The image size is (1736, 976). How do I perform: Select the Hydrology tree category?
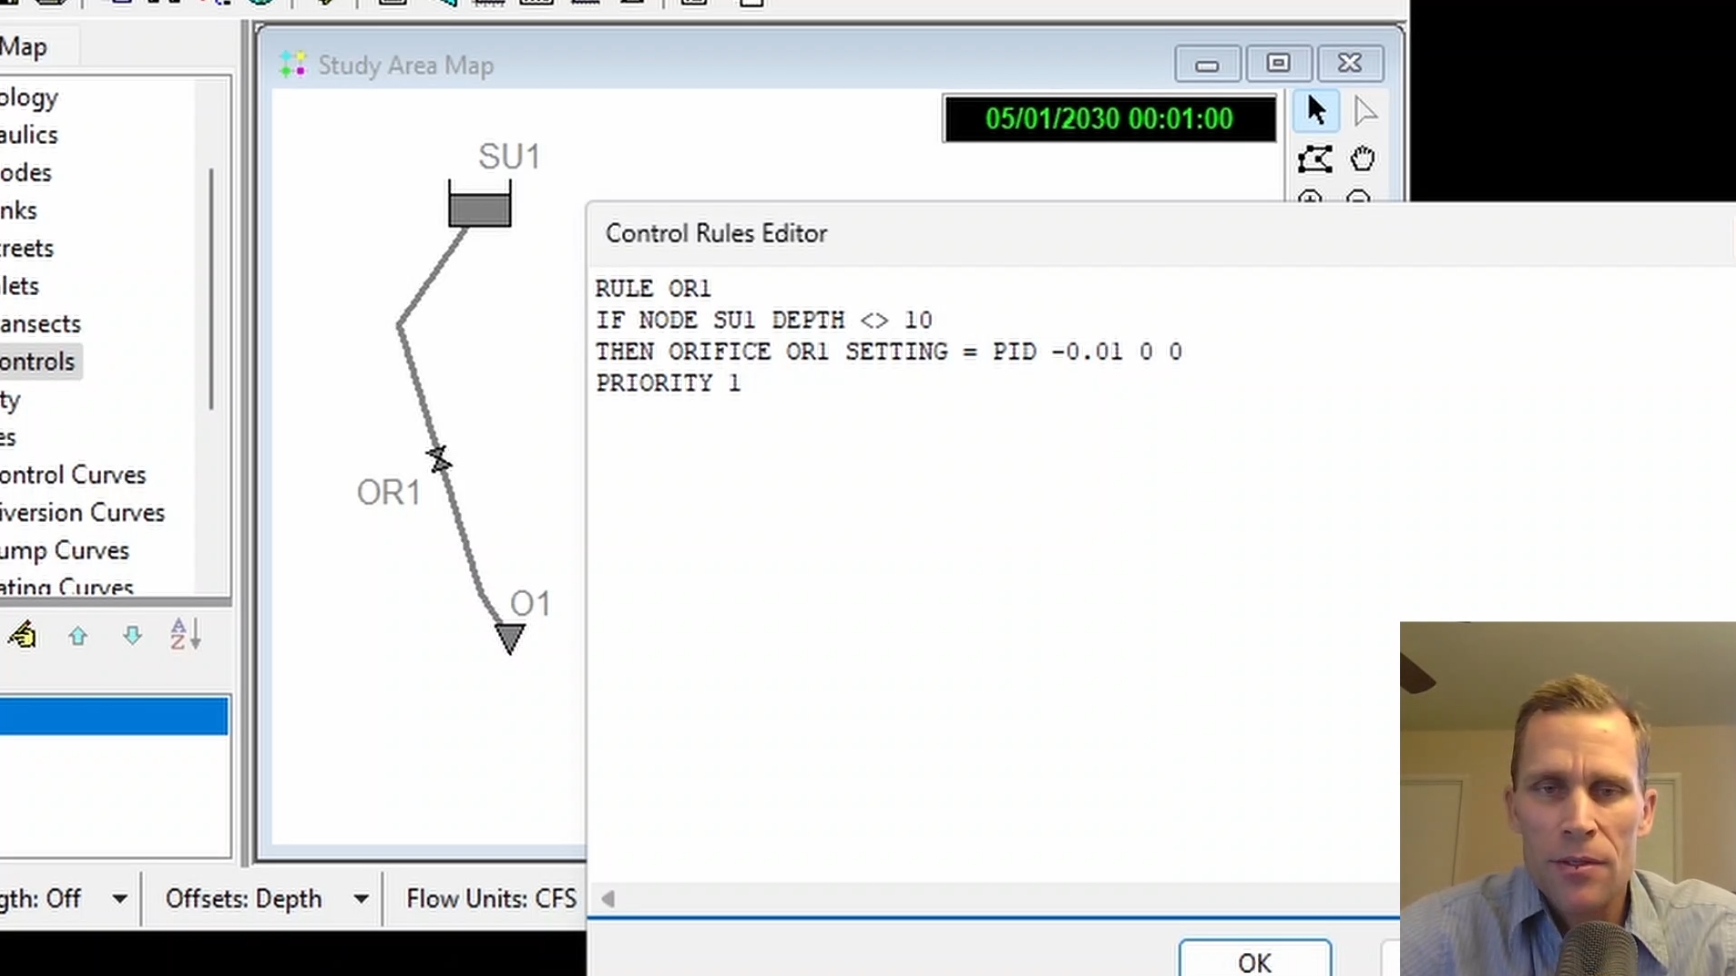pos(29,98)
